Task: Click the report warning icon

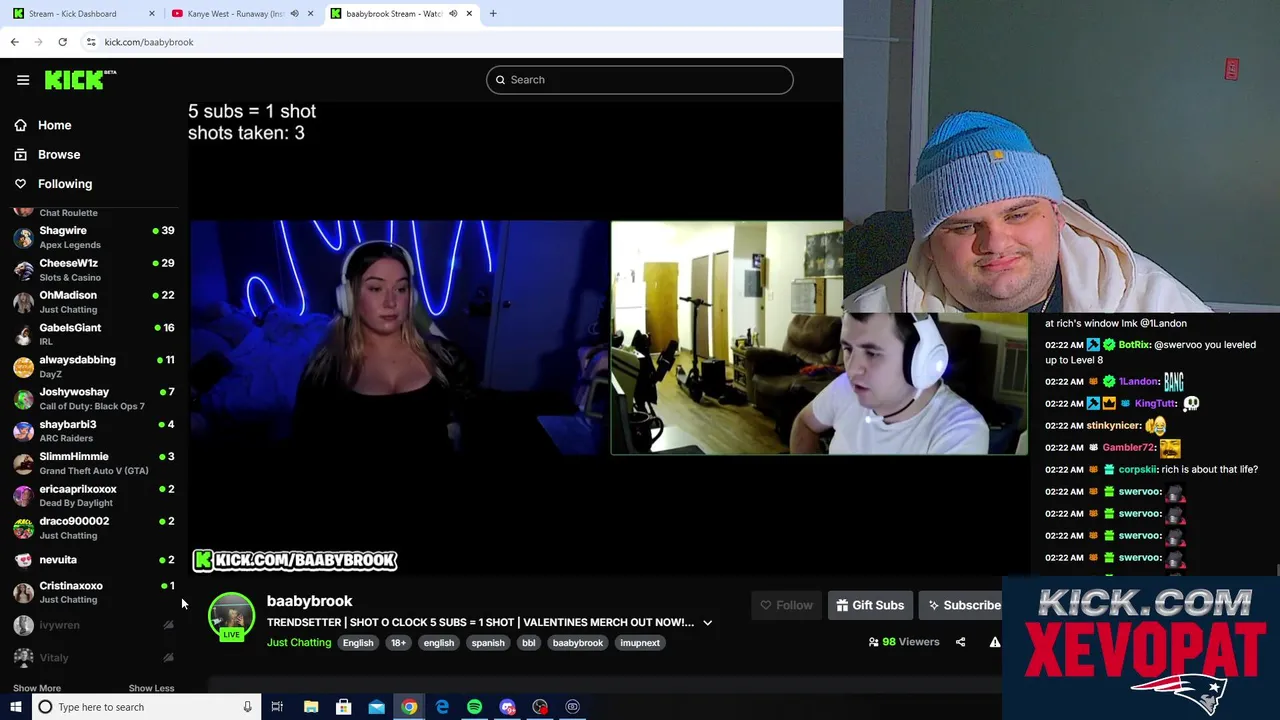Action: coord(995,642)
